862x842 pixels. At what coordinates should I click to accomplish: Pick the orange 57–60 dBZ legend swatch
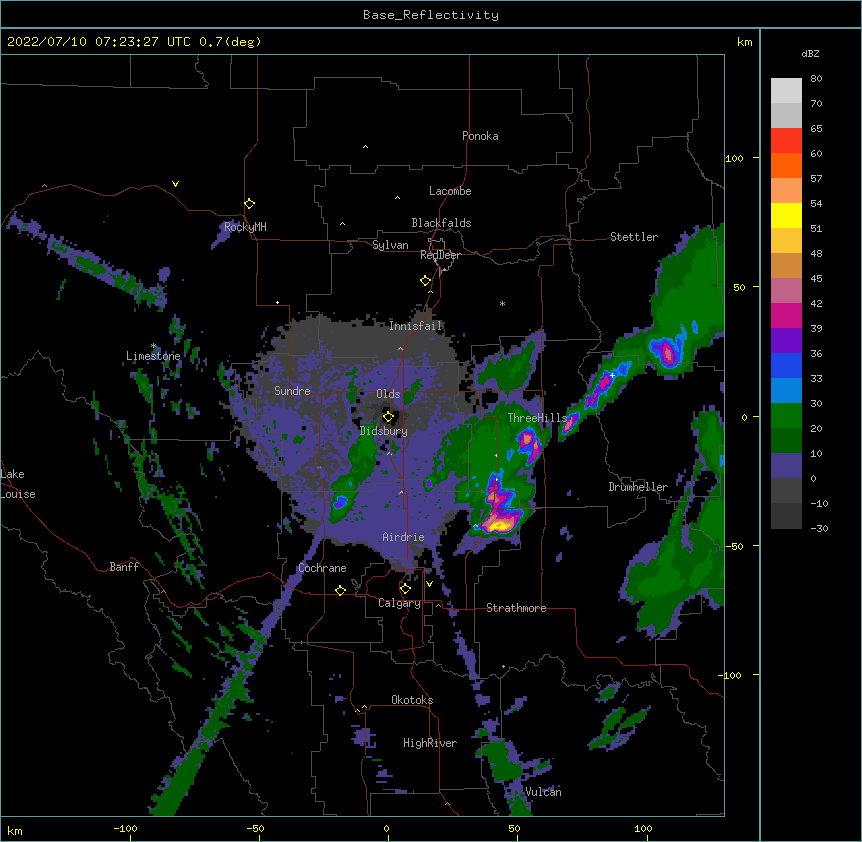click(x=786, y=165)
